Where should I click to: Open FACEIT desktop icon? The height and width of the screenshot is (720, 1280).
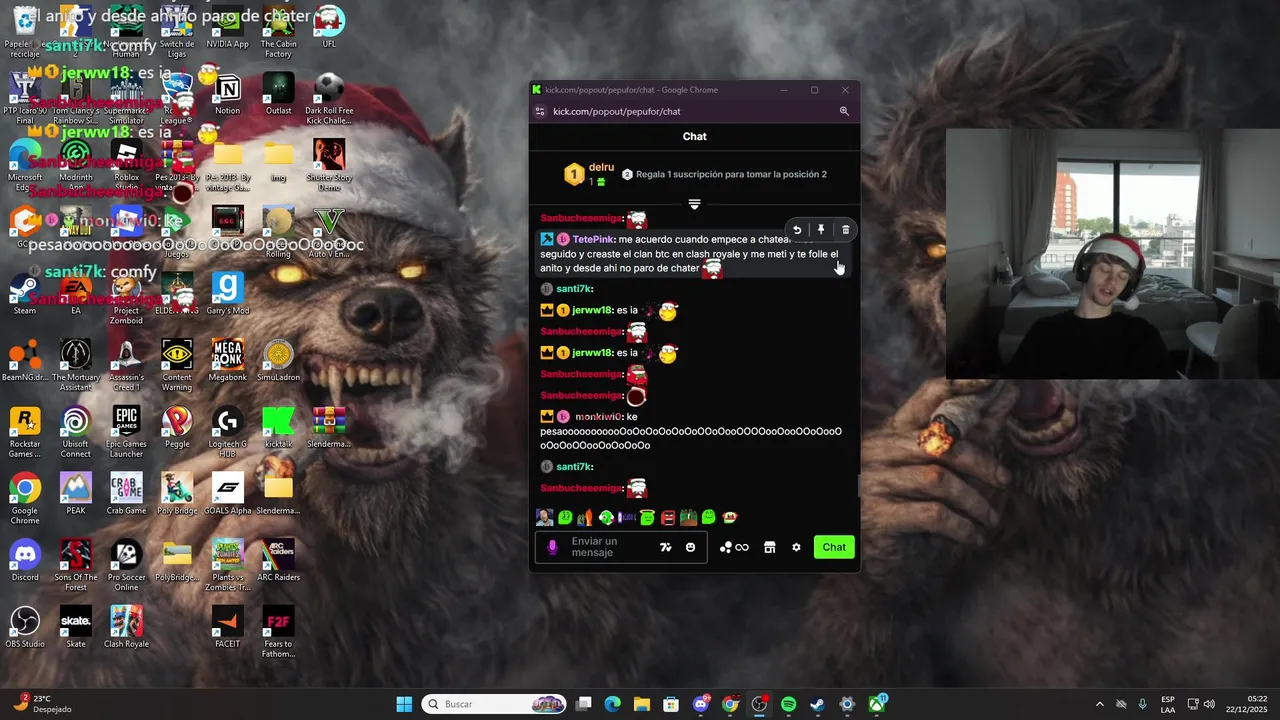pos(227,627)
